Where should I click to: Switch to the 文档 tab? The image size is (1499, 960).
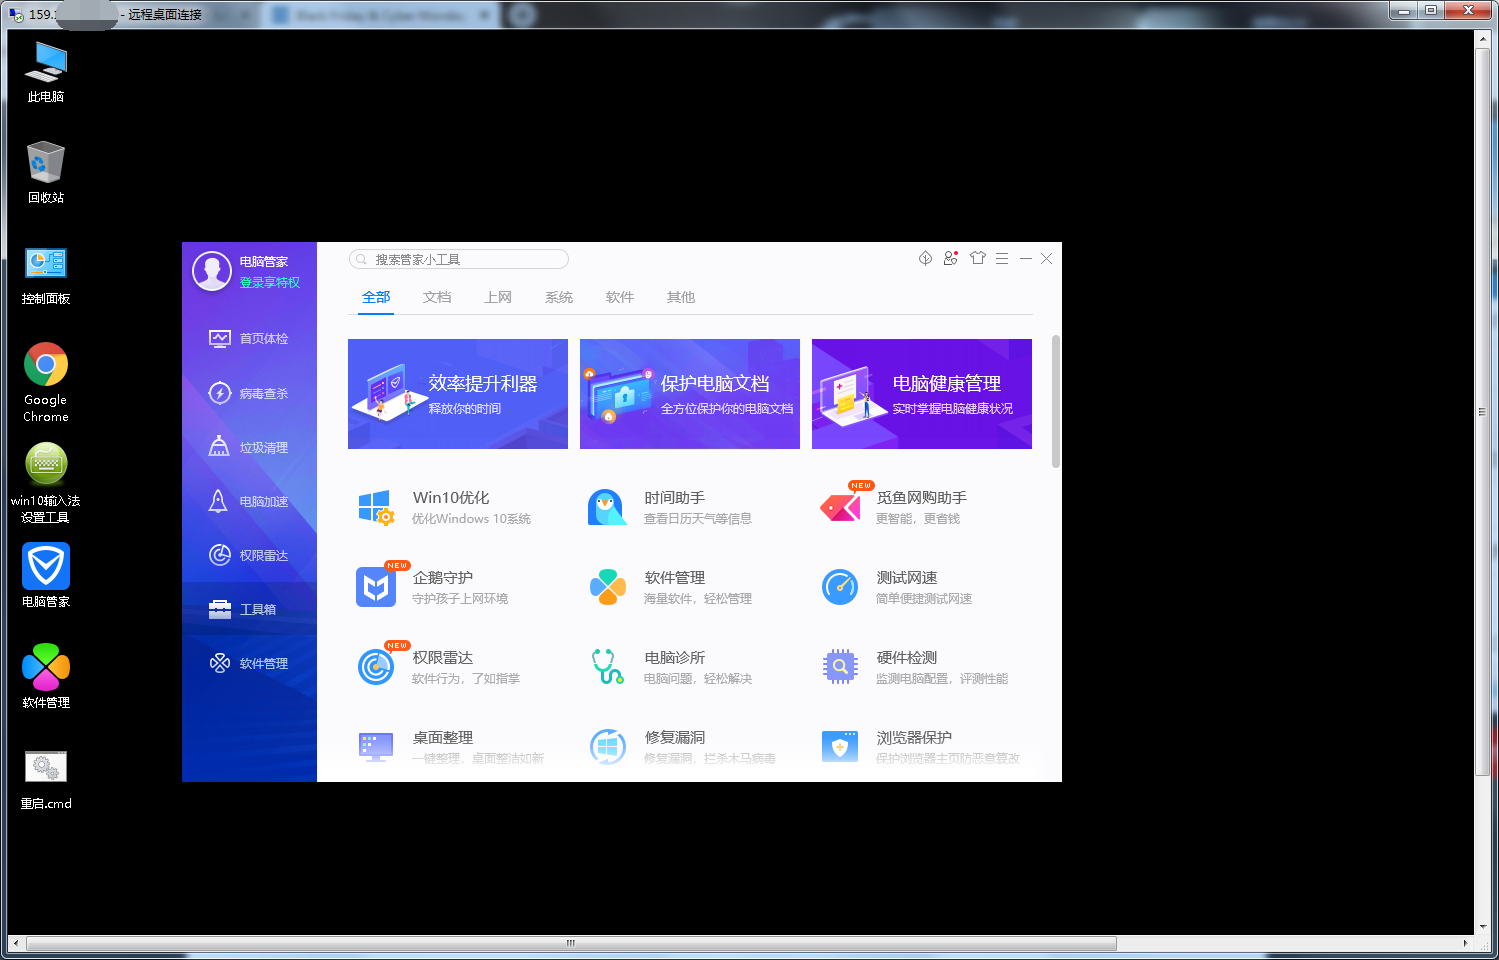pyautogui.click(x=437, y=297)
